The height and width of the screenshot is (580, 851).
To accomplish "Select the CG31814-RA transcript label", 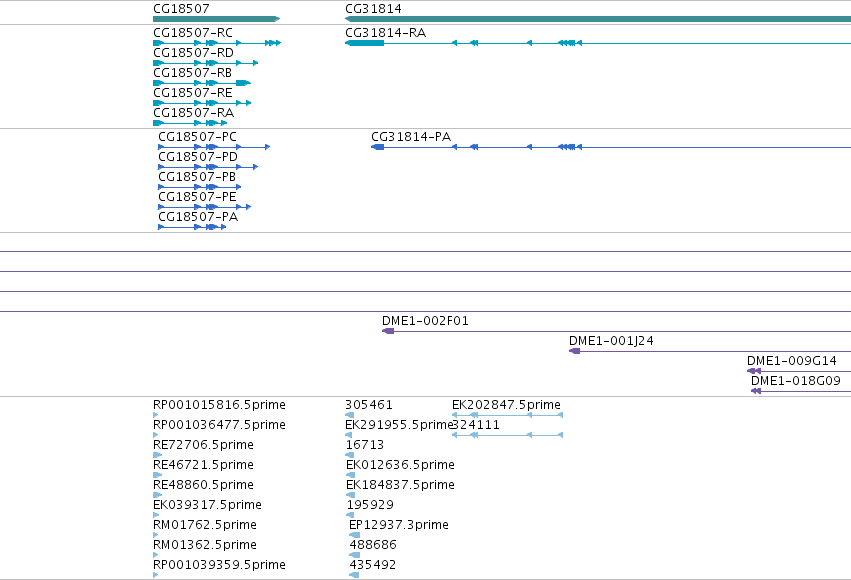I will pos(385,33).
